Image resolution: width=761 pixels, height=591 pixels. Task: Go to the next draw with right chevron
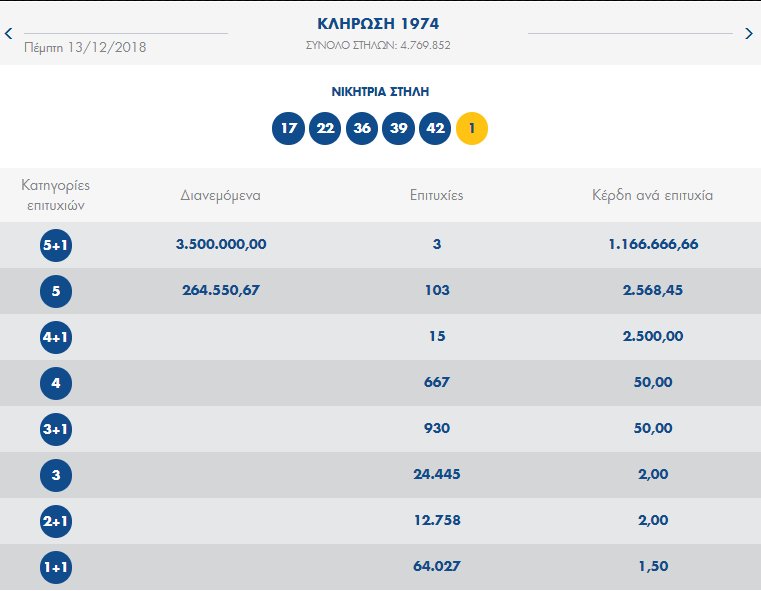click(749, 34)
